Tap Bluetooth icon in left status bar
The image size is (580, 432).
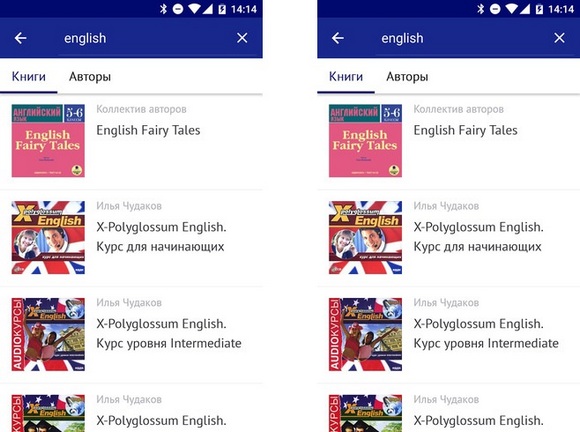click(163, 9)
